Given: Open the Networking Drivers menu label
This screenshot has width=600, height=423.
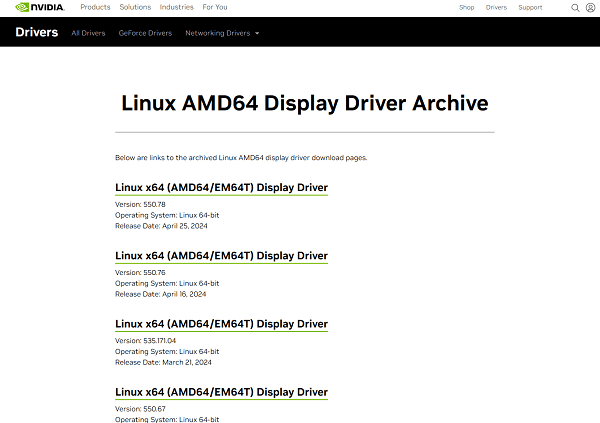Looking at the screenshot, I should (217, 33).
